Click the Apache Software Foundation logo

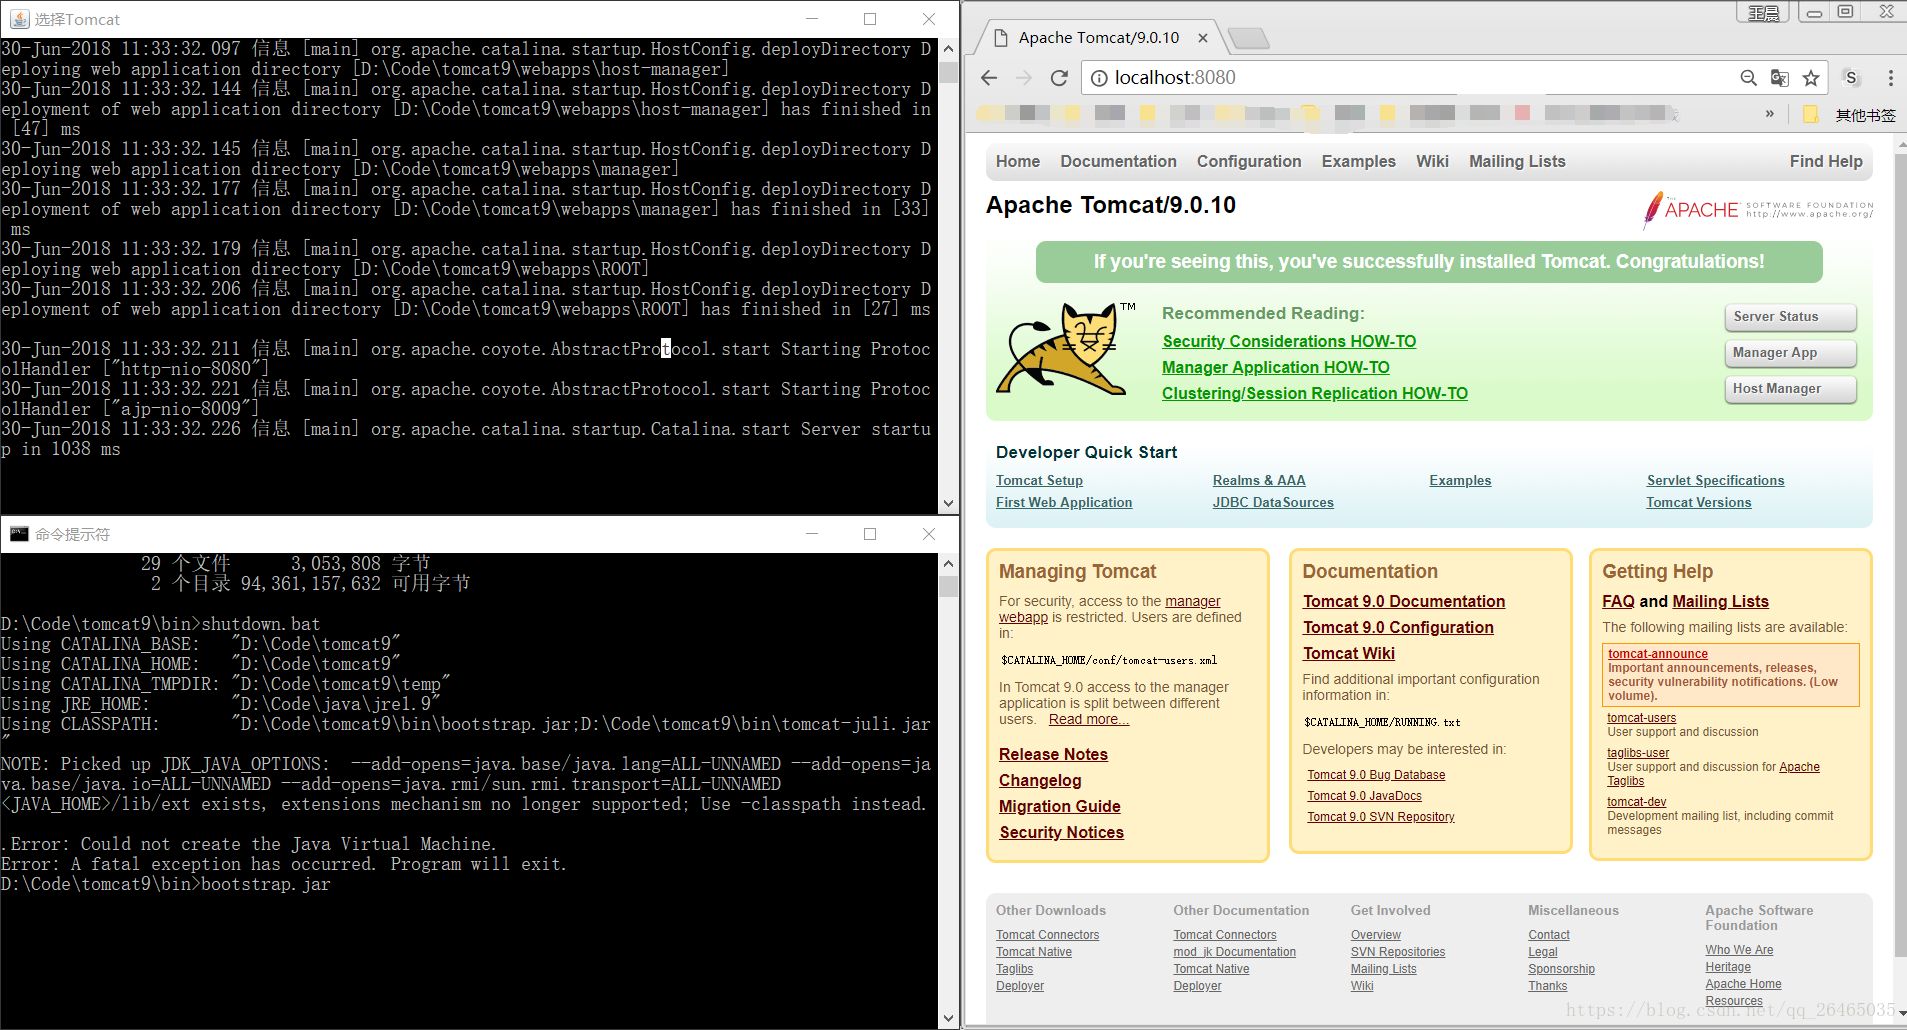pyautogui.click(x=1758, y=209)
